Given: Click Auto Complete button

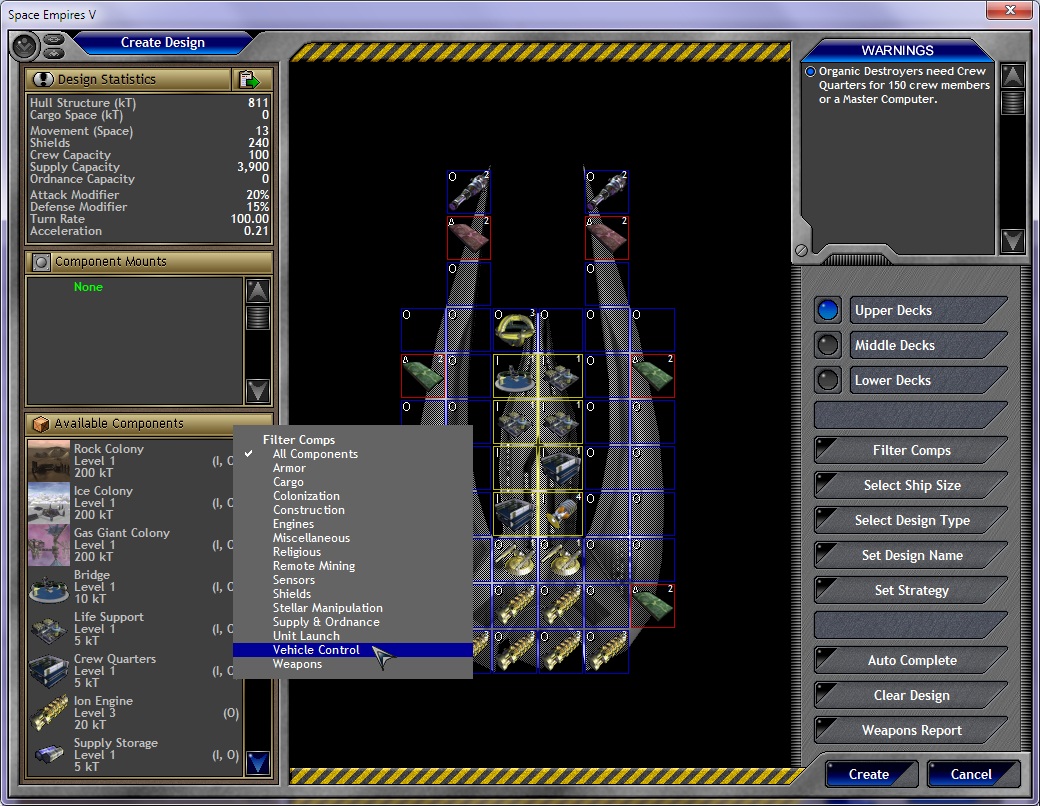Looking at the screenshot, I should coord(911,661).
